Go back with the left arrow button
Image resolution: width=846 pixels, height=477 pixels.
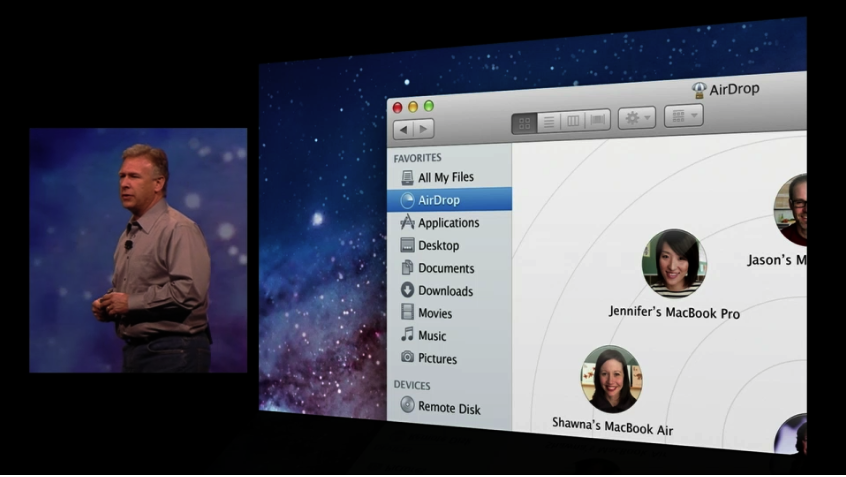click(x=403, y=129)
